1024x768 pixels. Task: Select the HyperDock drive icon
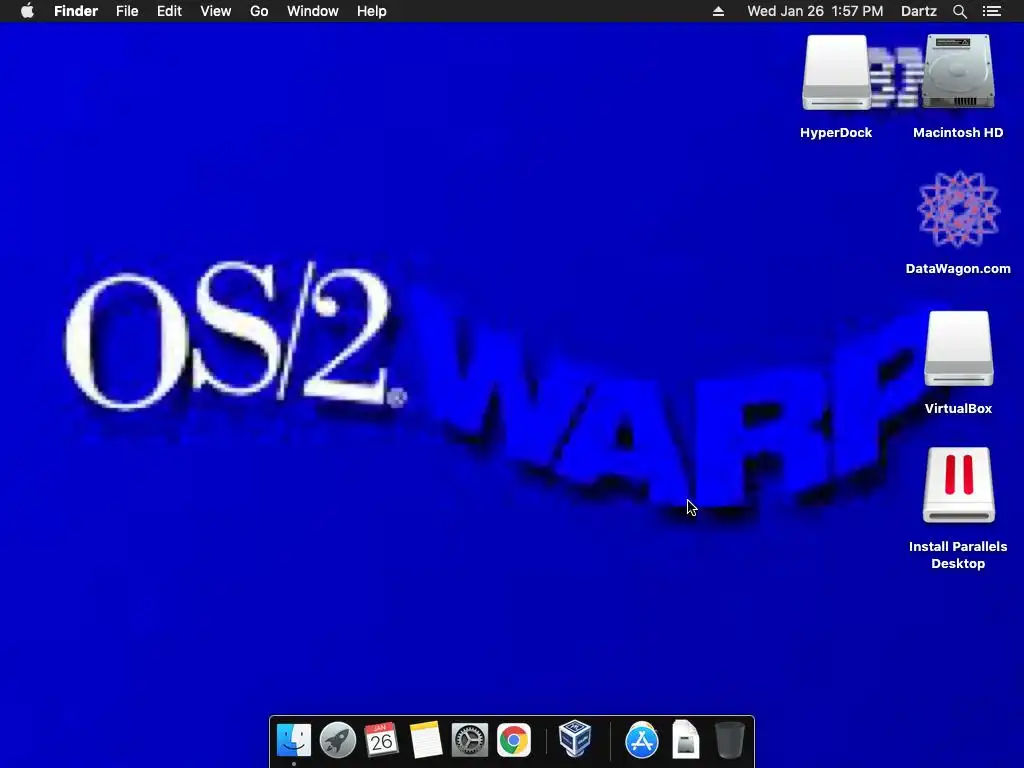pos(836,72)
